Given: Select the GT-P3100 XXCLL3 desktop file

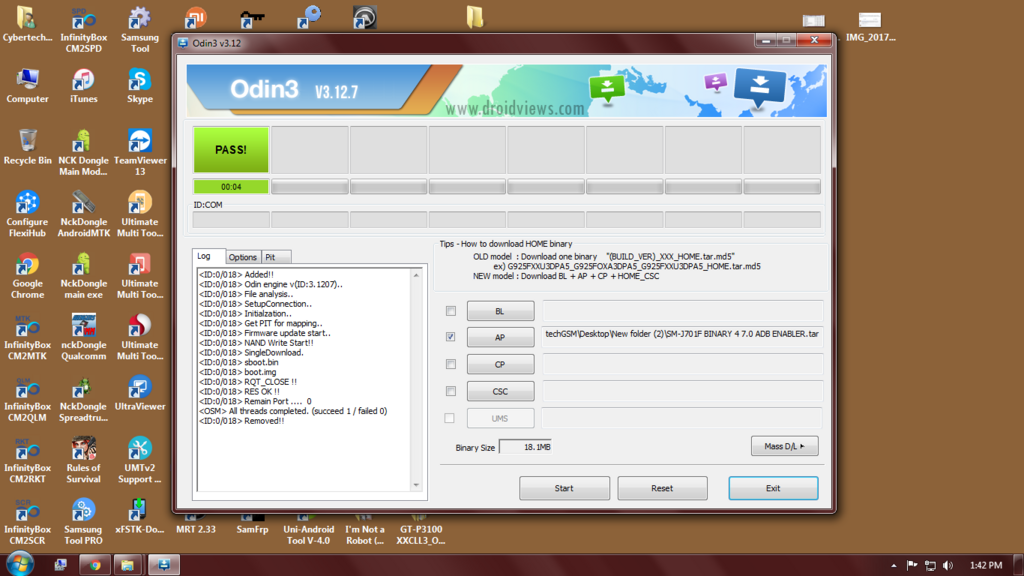Looking at the screenshot, I should [x=421, y=529].
